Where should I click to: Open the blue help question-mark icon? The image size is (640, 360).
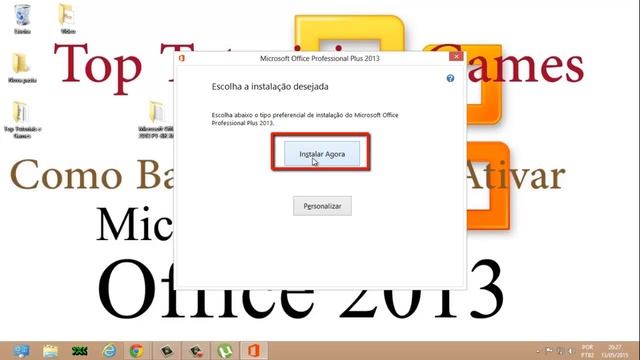pyautogui.click(x=450, y=78)
